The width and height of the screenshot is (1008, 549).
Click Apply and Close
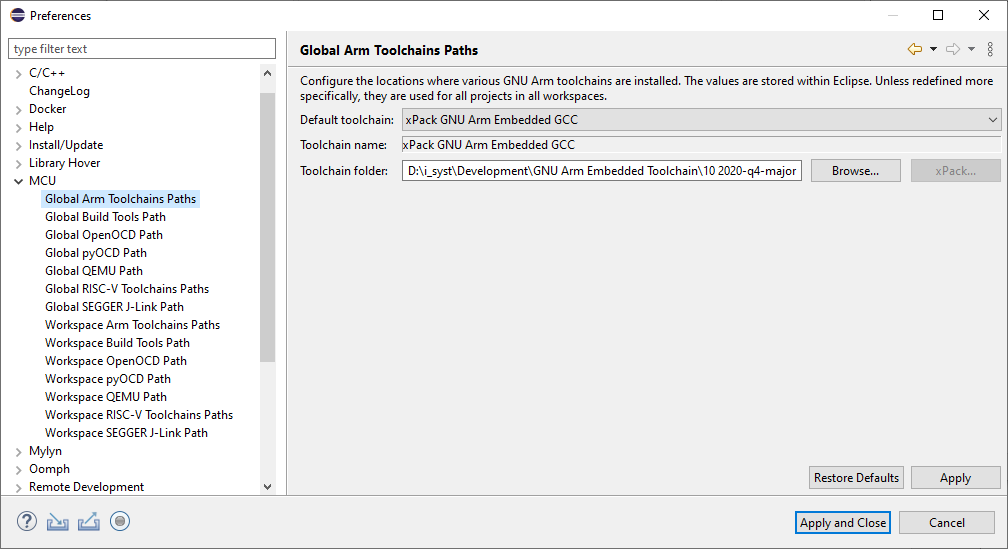[843, 523]
